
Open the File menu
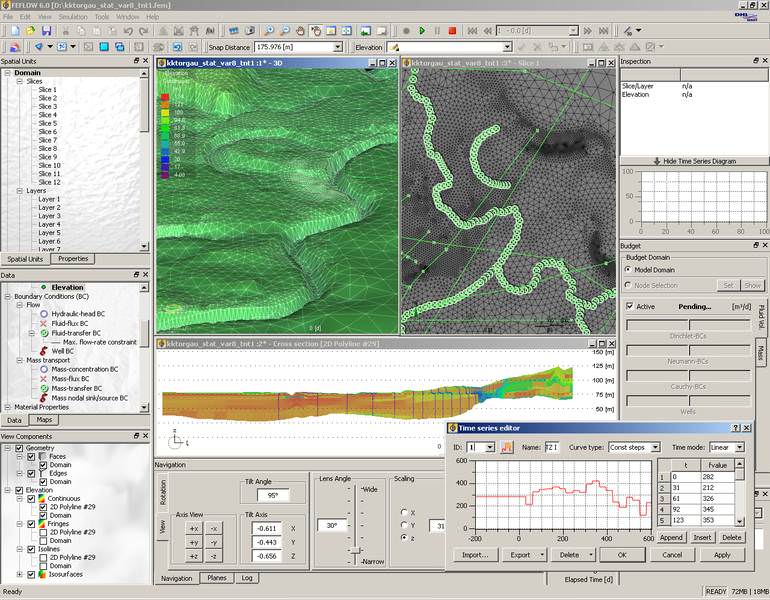[x=8, y=17]
